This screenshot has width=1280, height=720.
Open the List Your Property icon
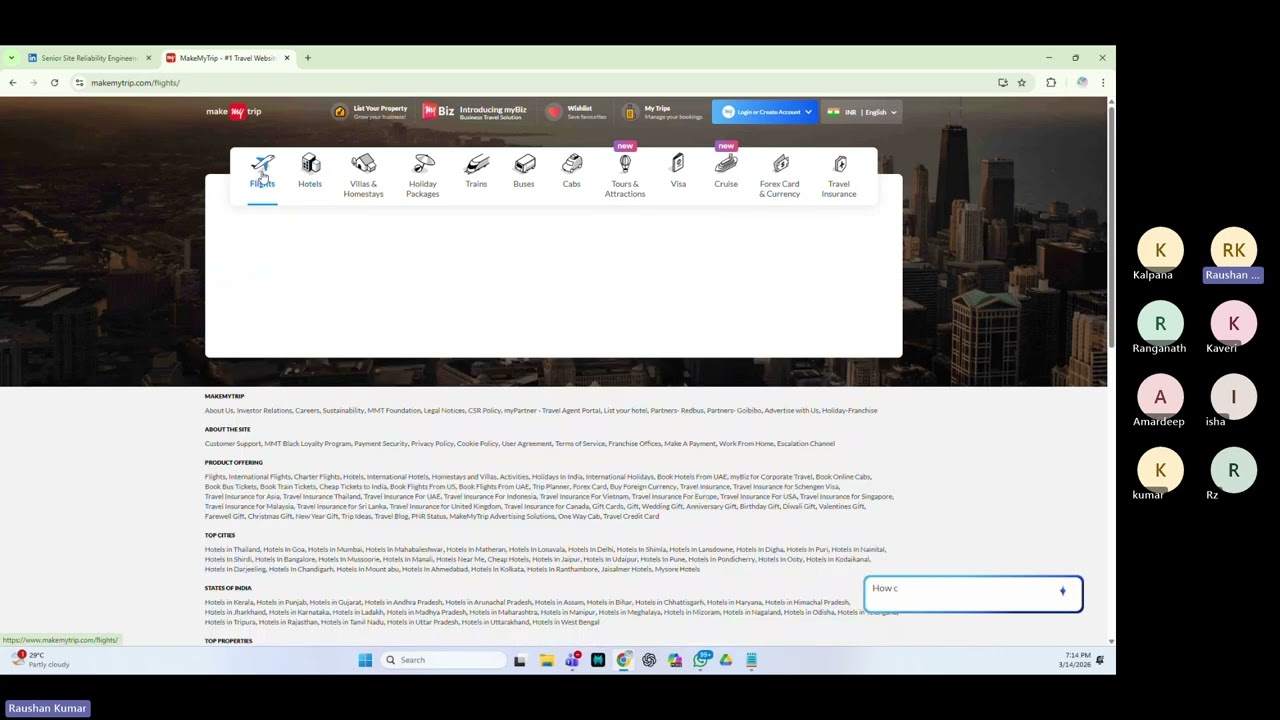click(x=340, y=112)
